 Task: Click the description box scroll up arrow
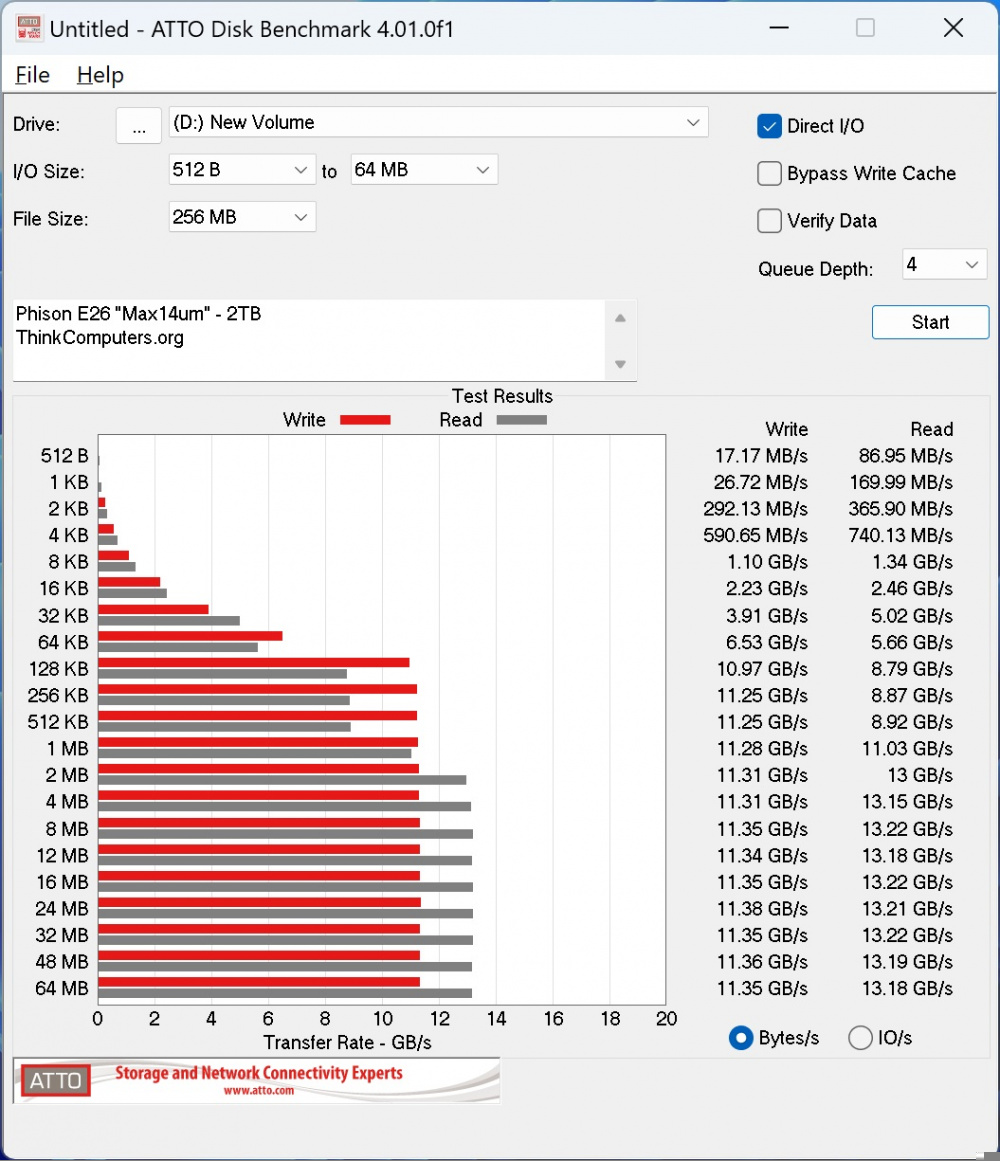pos(620,318)
